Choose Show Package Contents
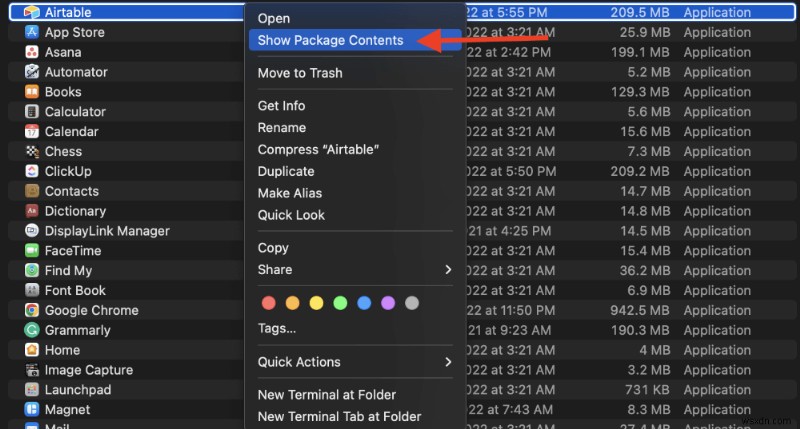The image size is (800, 429). coord(355,40)
